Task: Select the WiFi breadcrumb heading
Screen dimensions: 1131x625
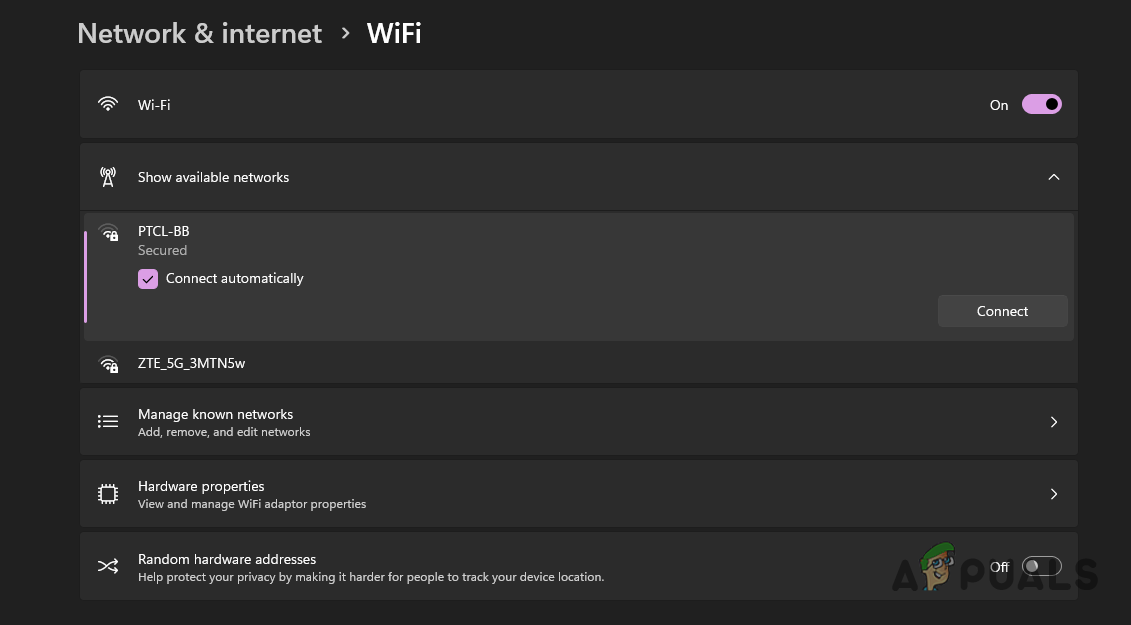Action: [x=393, y=33]
